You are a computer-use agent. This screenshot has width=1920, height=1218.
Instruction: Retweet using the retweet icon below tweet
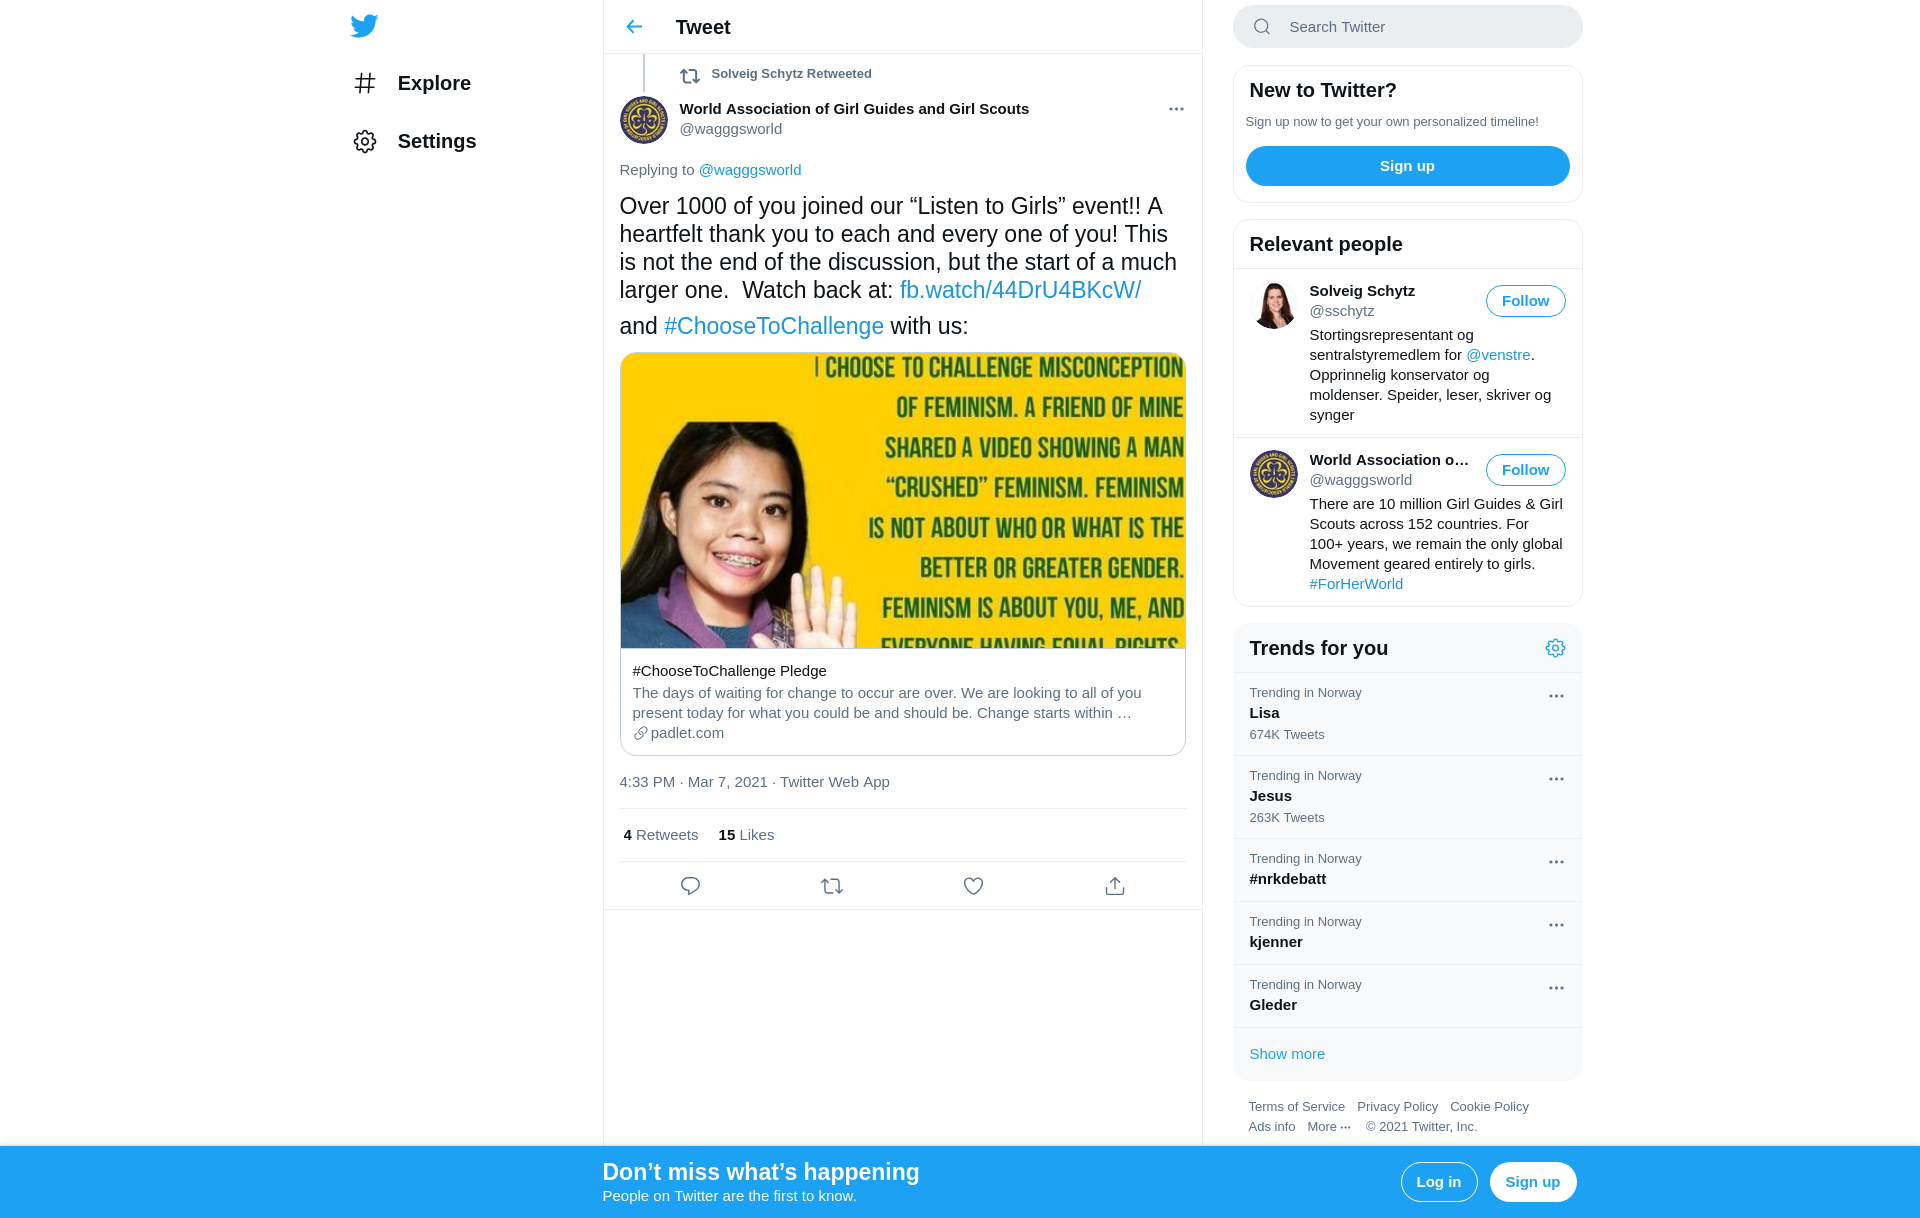tap(832, 886)
